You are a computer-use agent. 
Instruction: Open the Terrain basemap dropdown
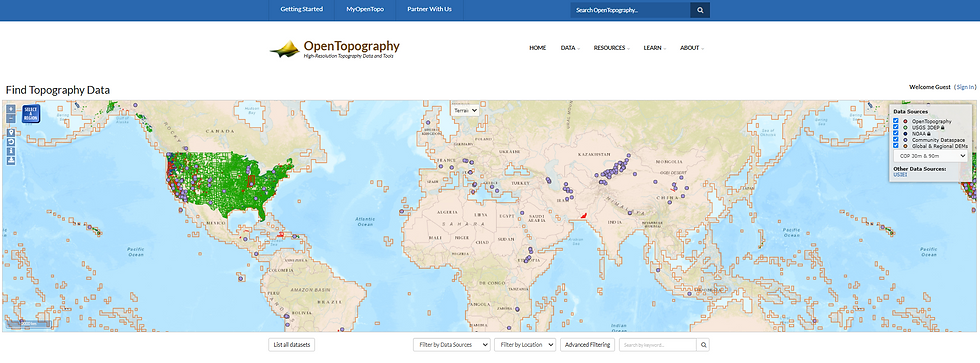pyautogui.click(x=465, y=110)
